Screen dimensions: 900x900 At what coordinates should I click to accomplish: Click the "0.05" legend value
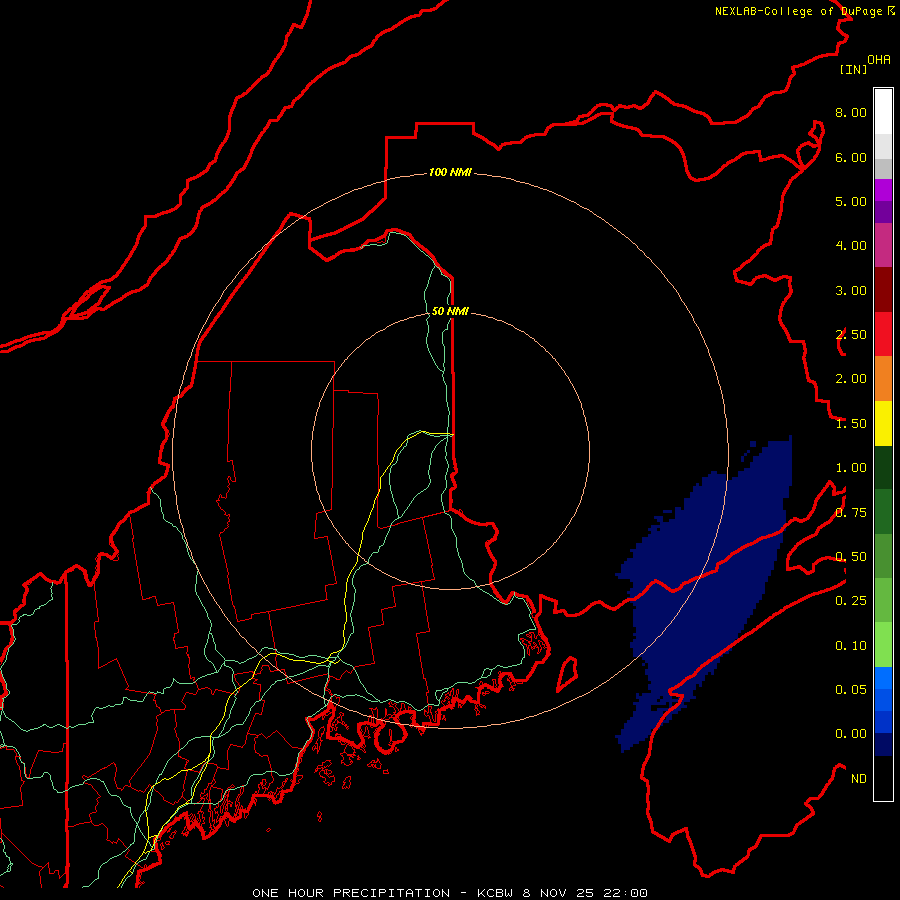851,690
